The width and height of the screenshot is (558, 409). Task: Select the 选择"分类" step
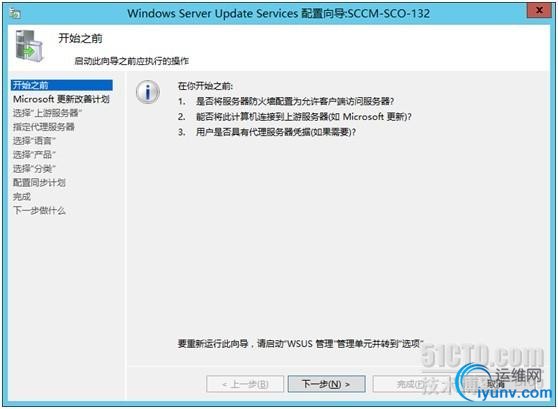(34, 169)
